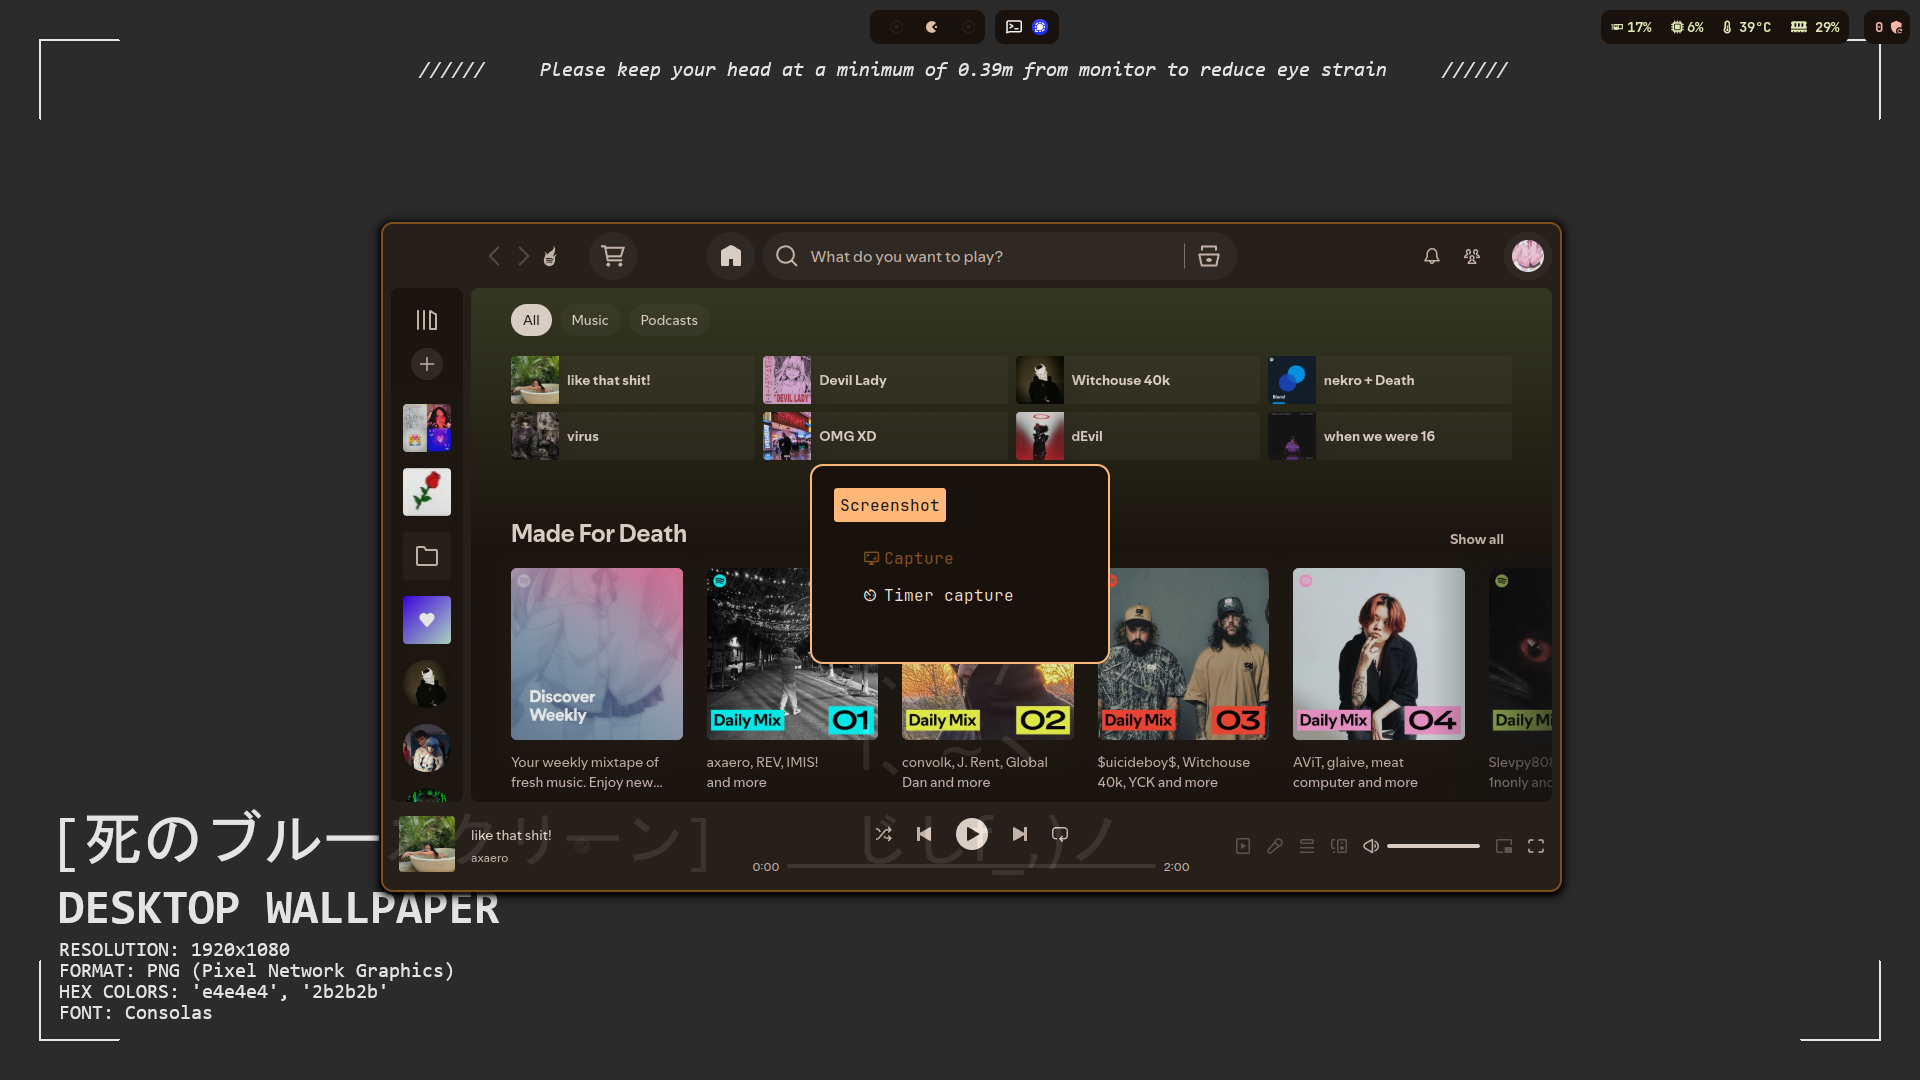The image size is (1920, 1080).
Task: Click now playing album art thumbnail
Action: tap(427, 844)
